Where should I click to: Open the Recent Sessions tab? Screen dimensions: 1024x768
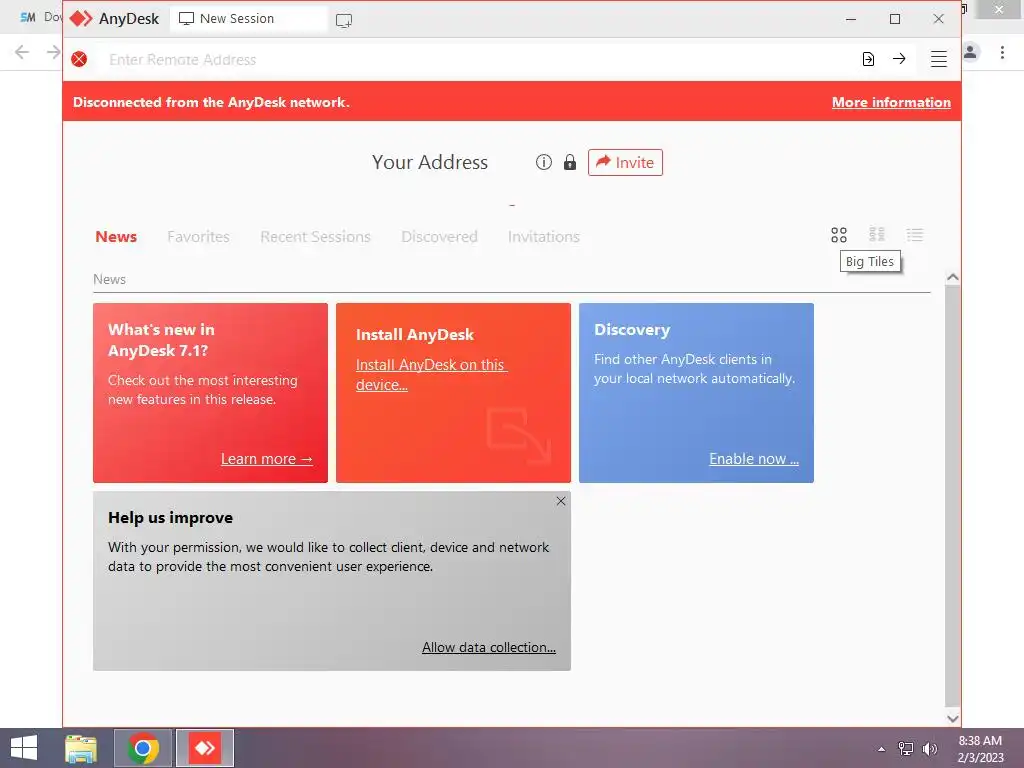(315, 236)
